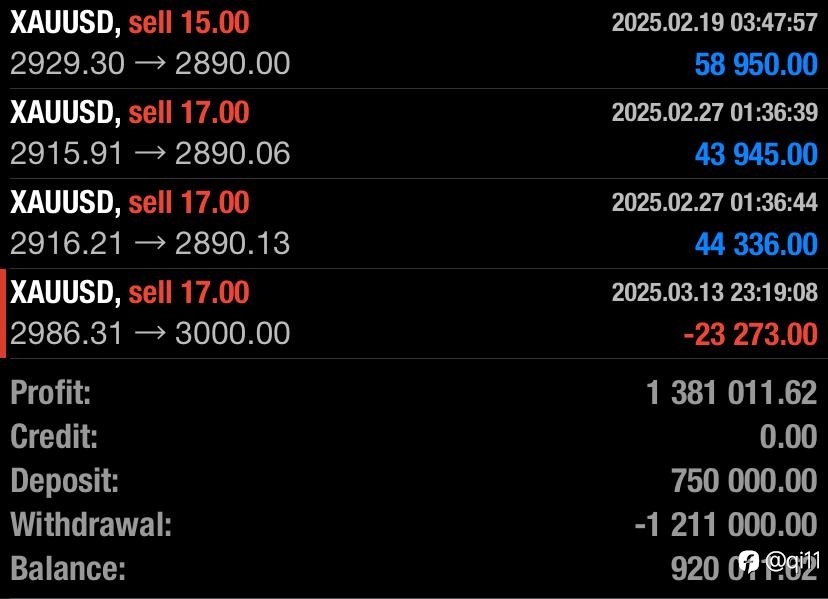Tap the Profit summary label
The image size is (828, 599).
coord(51,392)
